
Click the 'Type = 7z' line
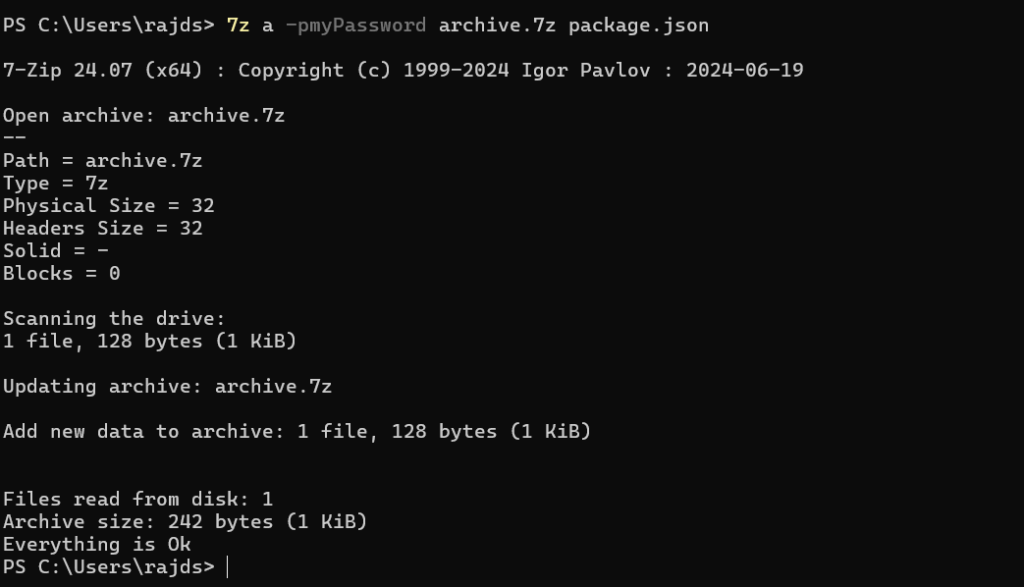pyautogui.click(x=55, y=183)
